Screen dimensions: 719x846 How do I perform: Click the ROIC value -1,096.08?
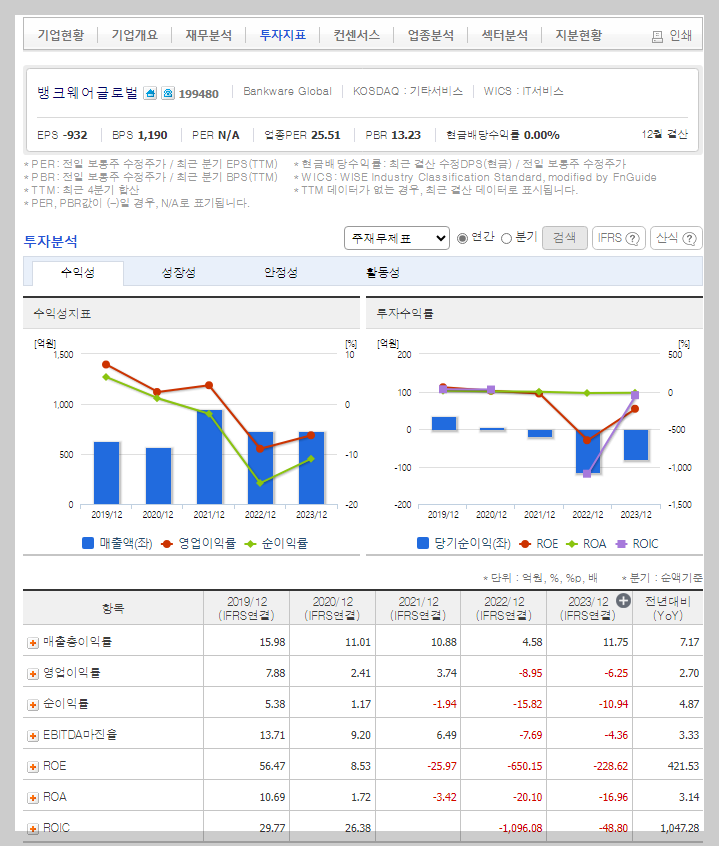click(520, 828)
